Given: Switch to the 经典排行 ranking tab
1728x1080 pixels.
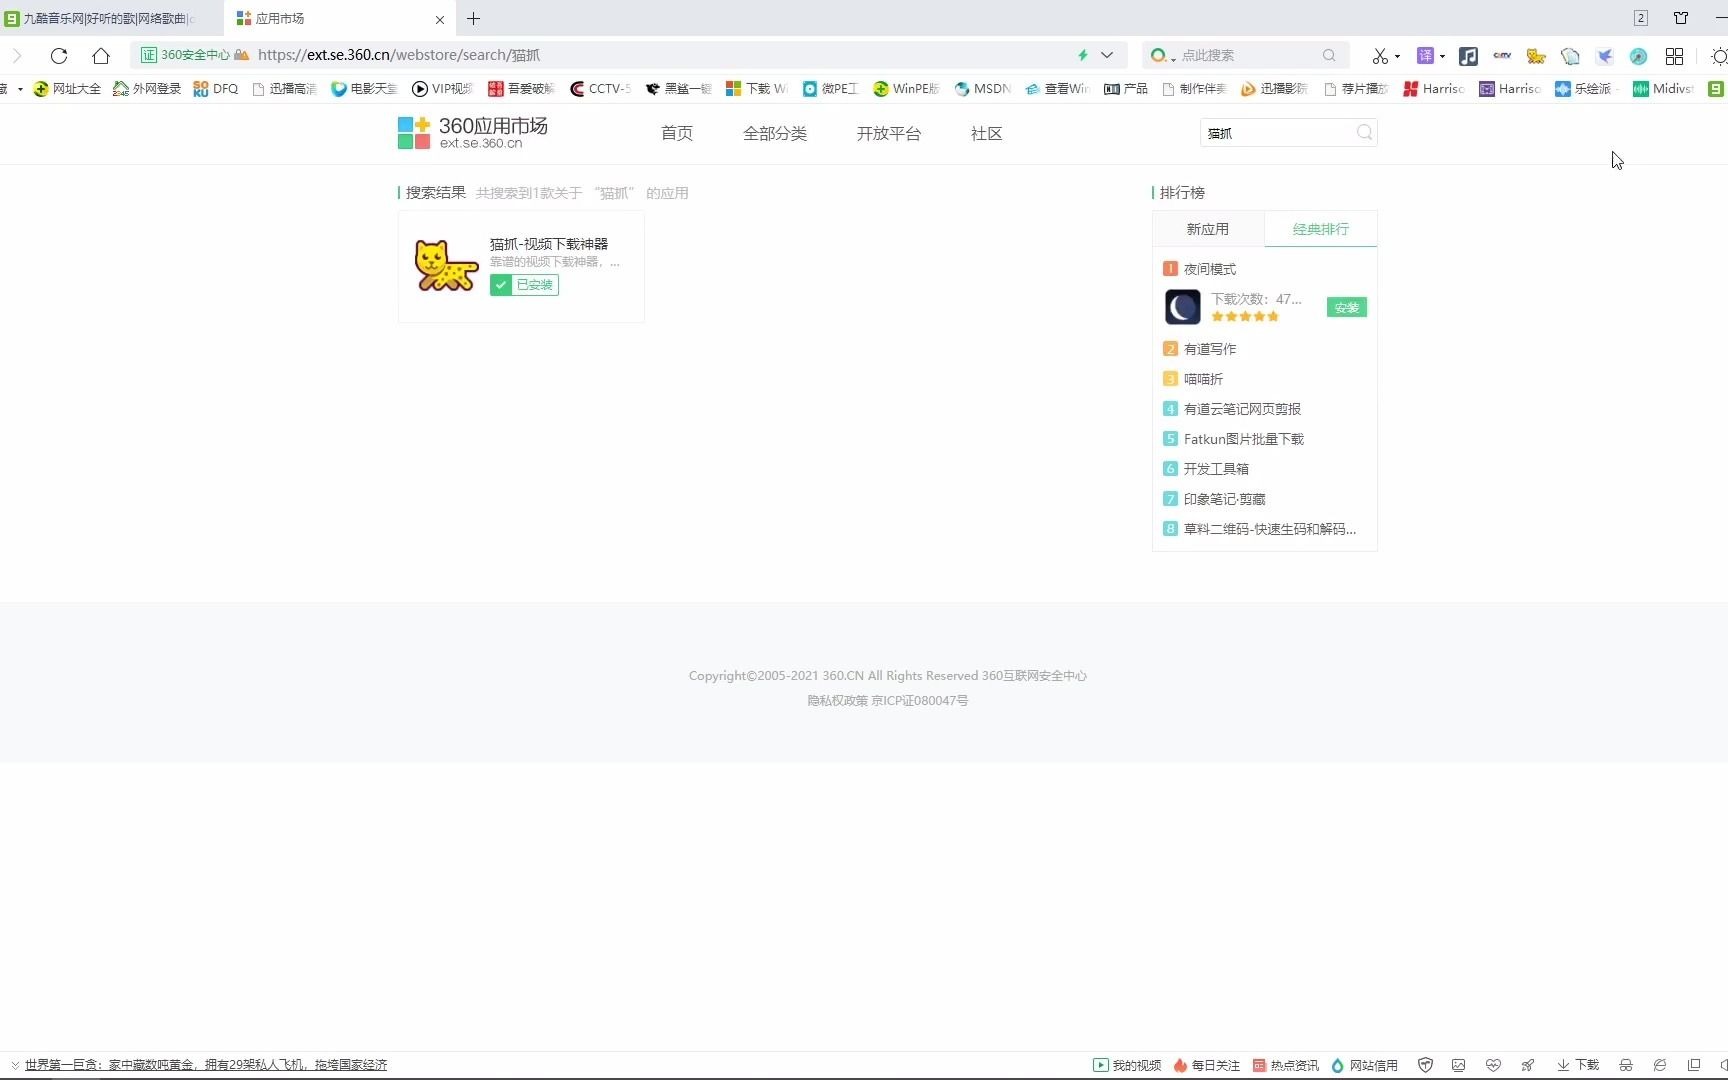Looking at the screenshot, I should click(1321, 229).
